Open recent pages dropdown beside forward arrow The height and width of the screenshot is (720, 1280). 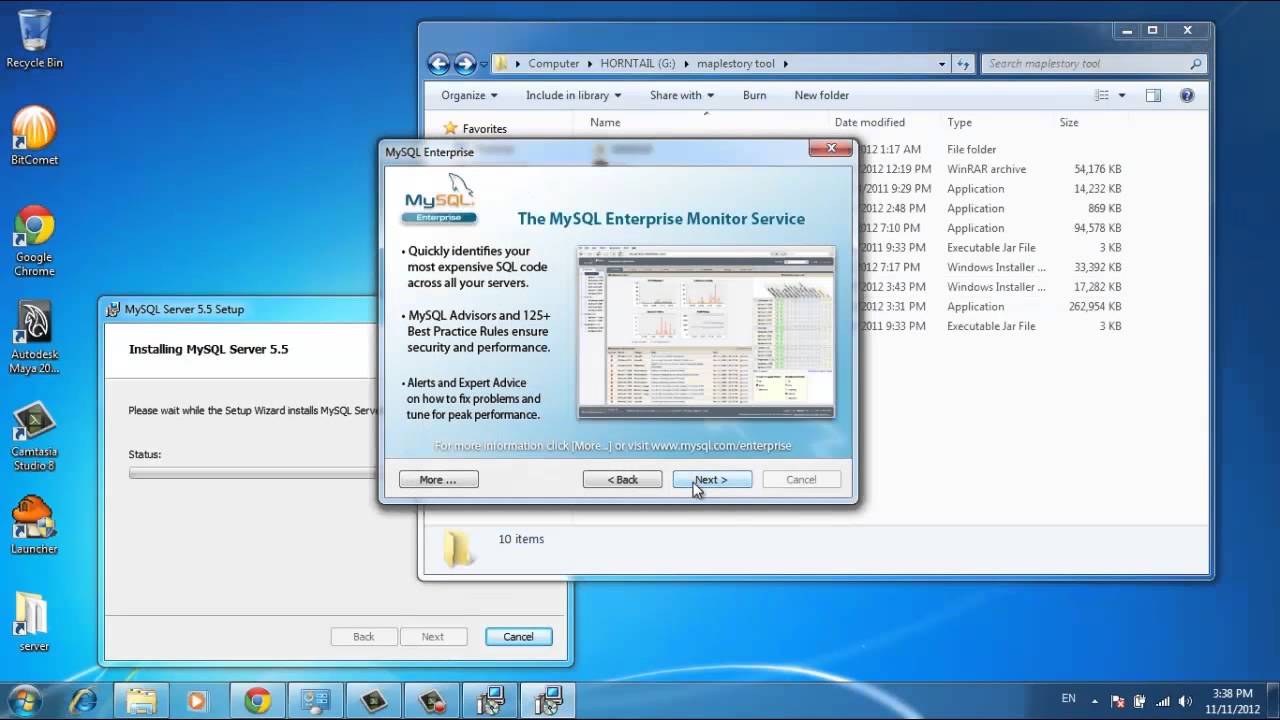coord(484,64)
